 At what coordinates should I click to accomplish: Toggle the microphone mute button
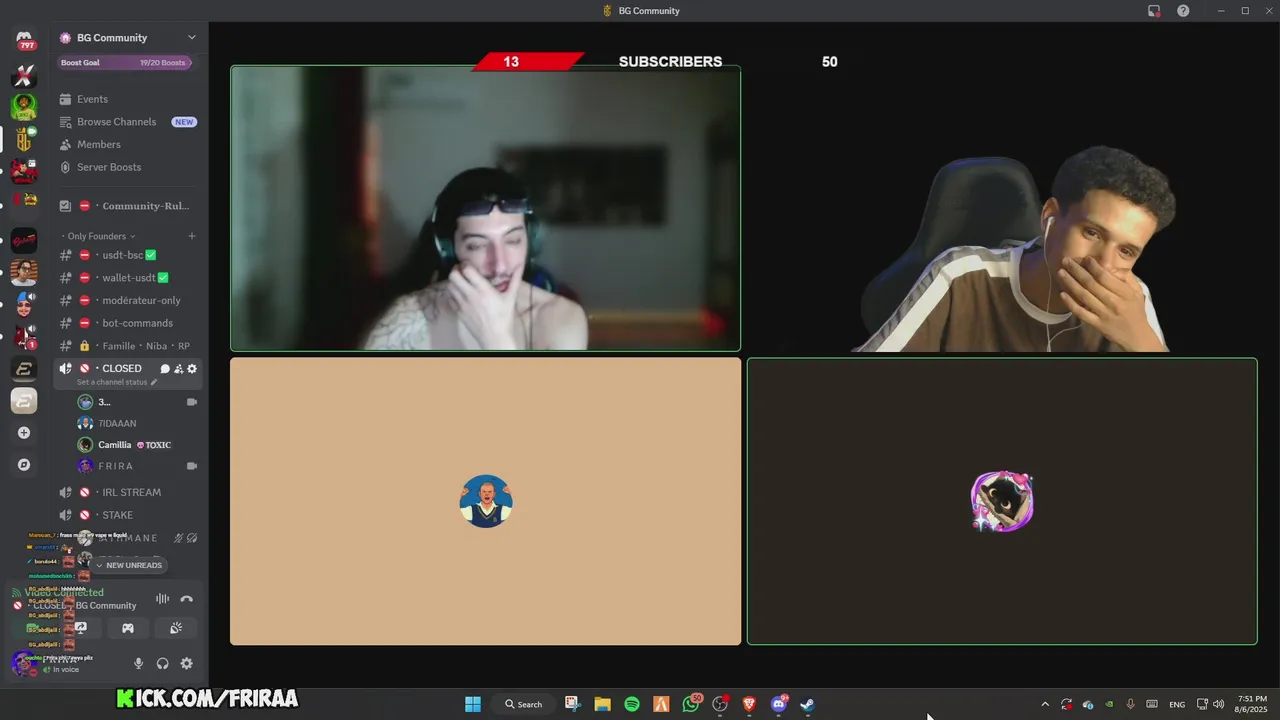[138, 663]
